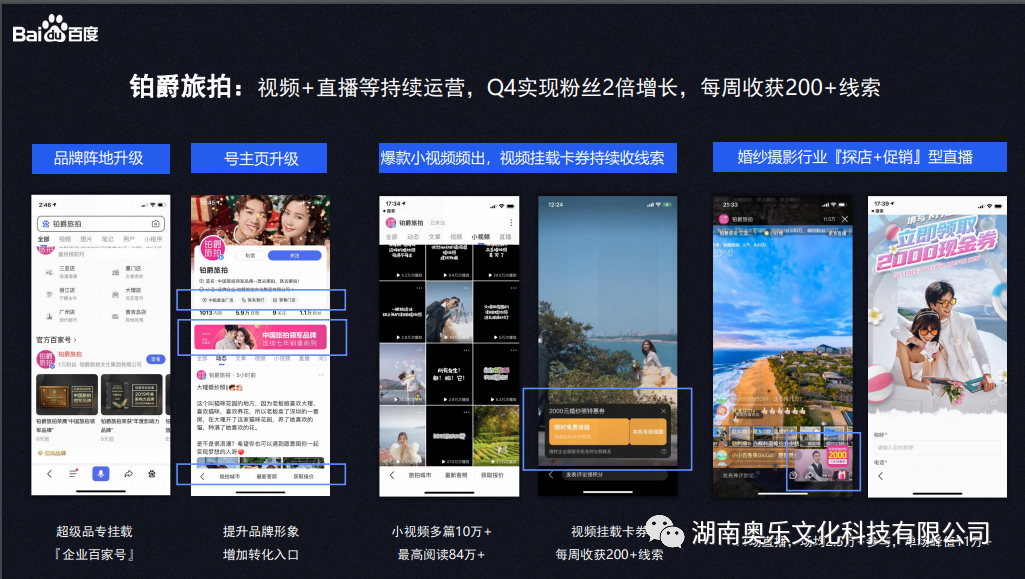Click the 发表评论领积分 comment field
This screenshot has height=579, width=1025.
click(613, 475)
